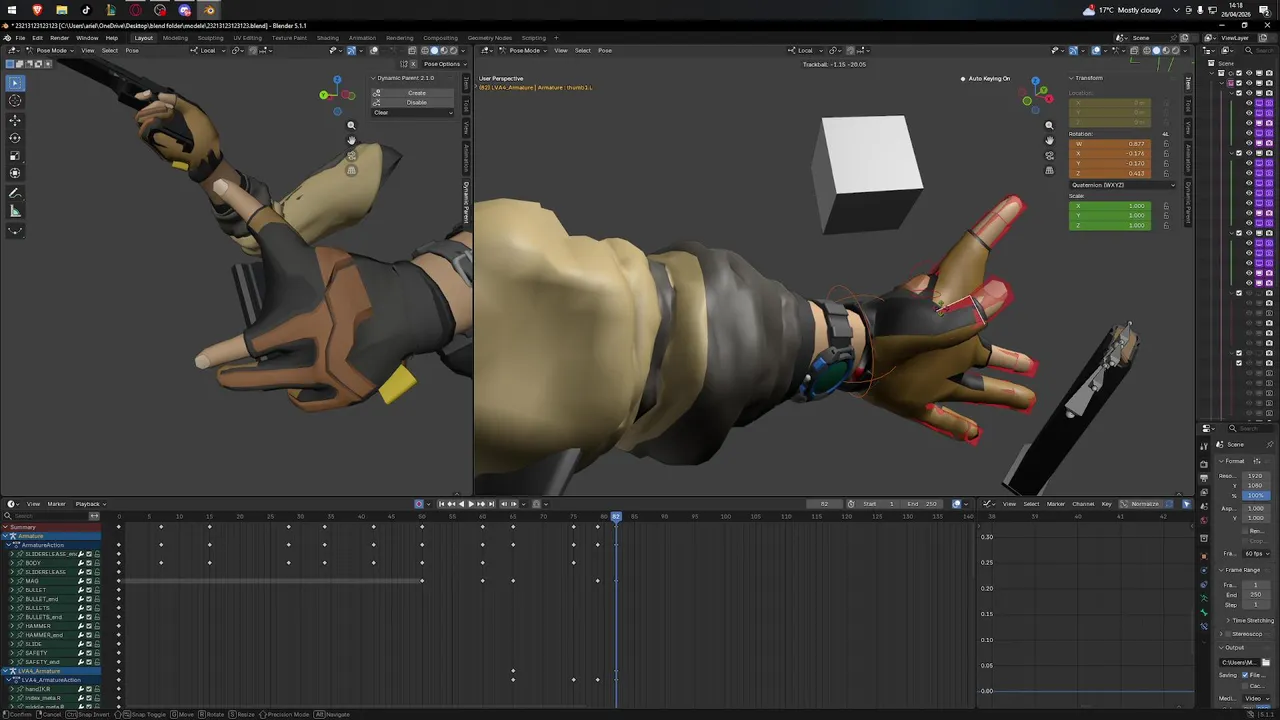
Task: Open the Windows Start menu
Action: point(12,10)
